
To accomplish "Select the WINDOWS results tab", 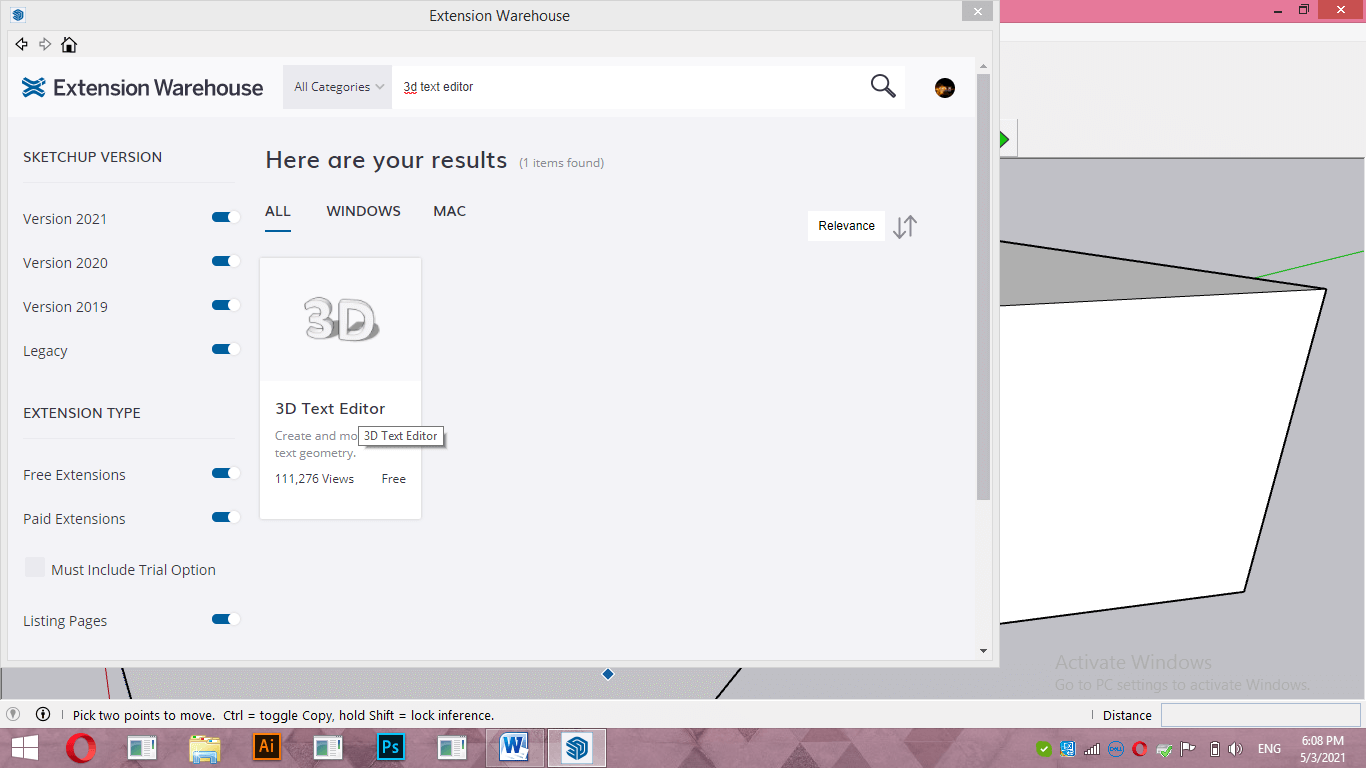I will coord(363,211).
